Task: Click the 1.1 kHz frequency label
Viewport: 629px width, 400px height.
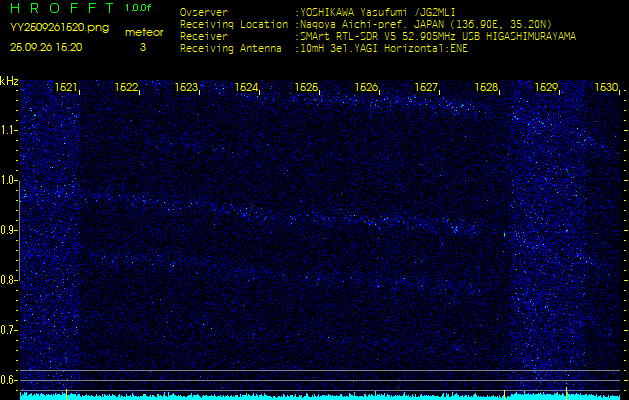Action: coord(9,130)
